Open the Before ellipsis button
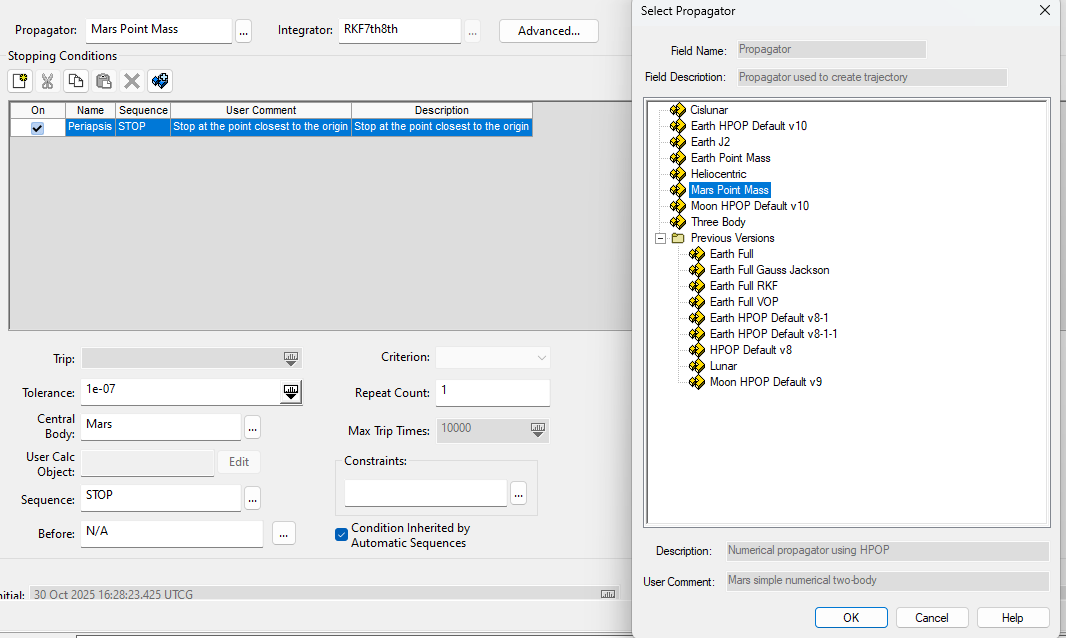Image resolution: width=1066 pixels, height=638 pixels. click(x=283, y=533)
